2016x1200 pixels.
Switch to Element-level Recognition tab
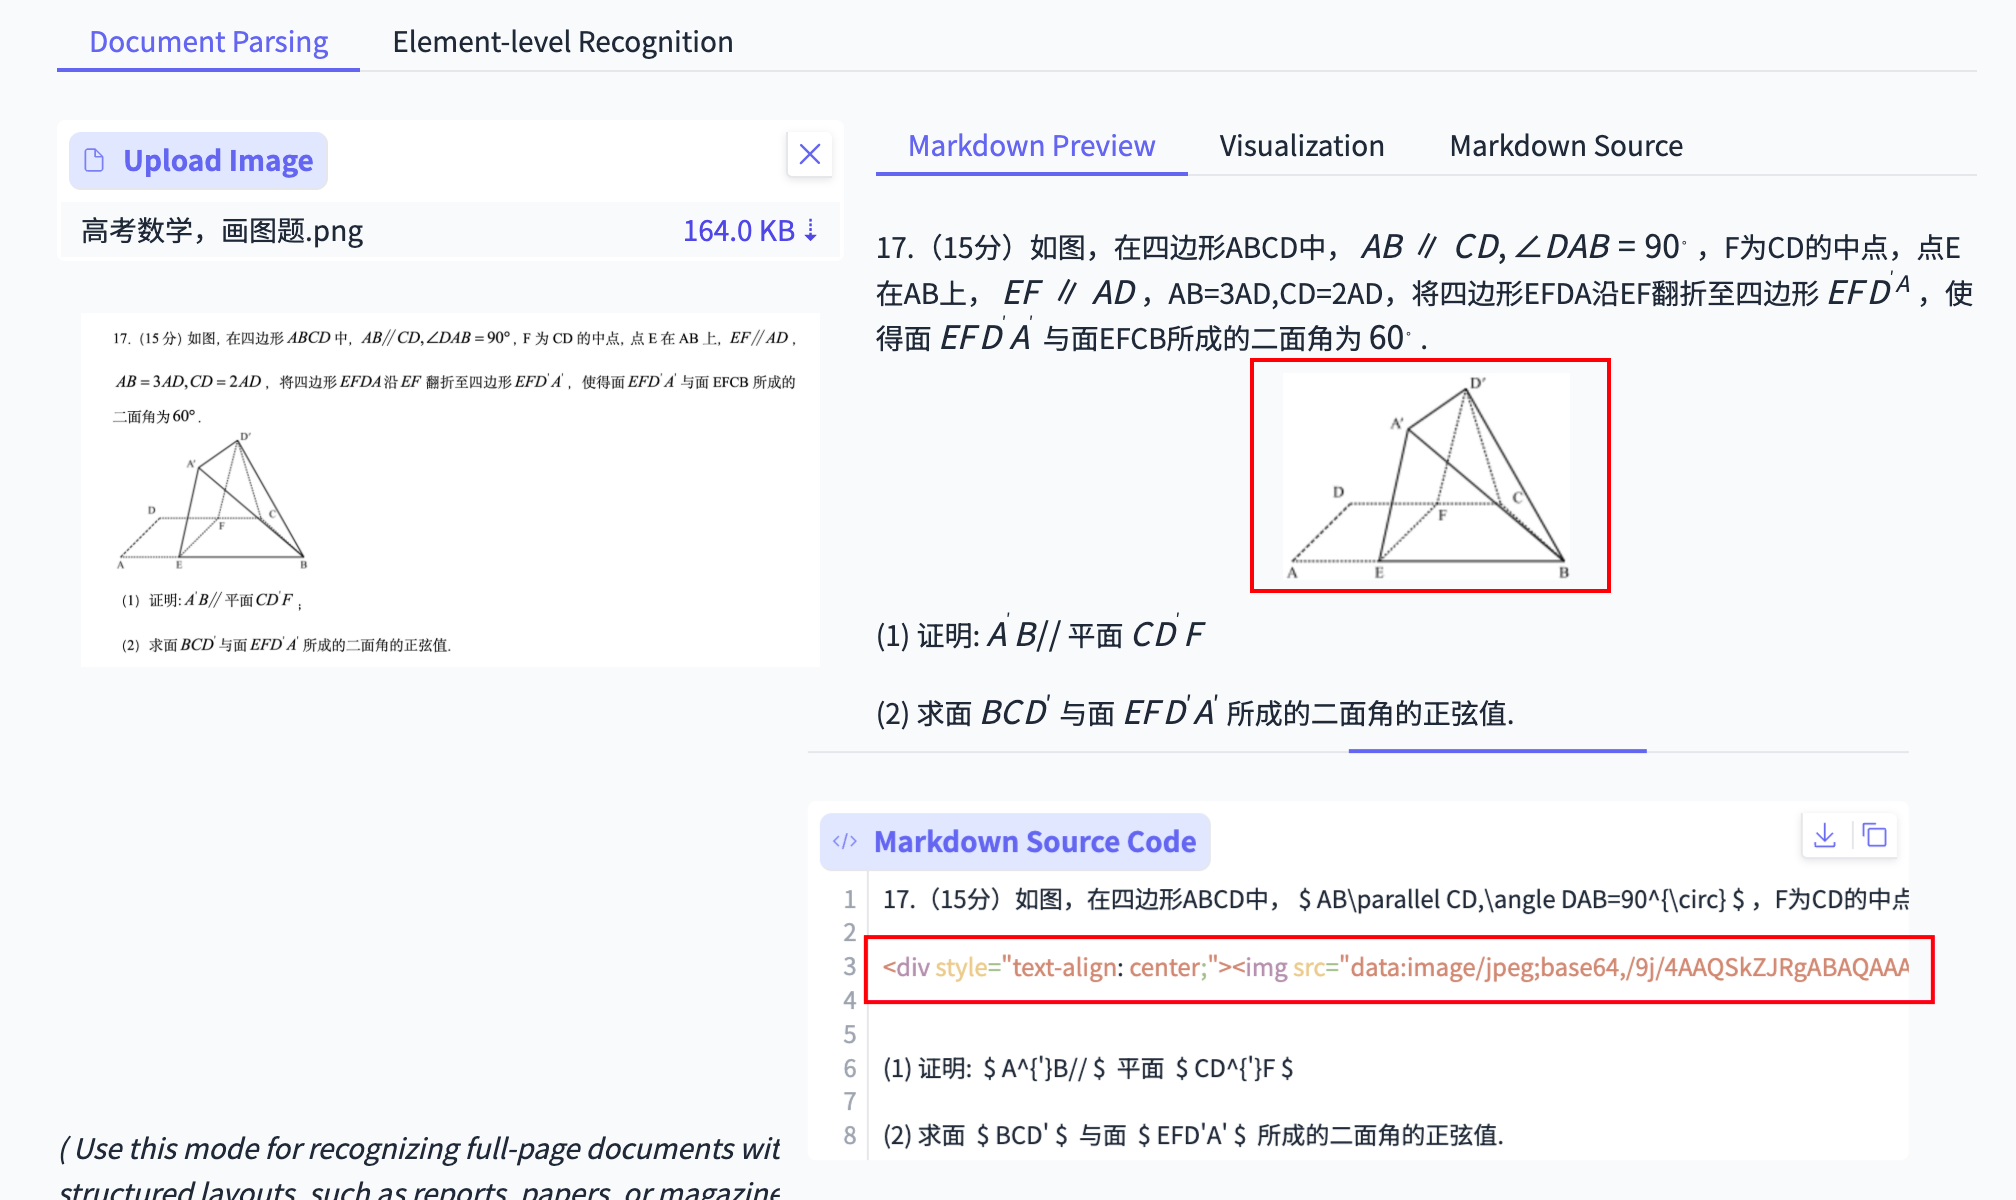(563, 41)
